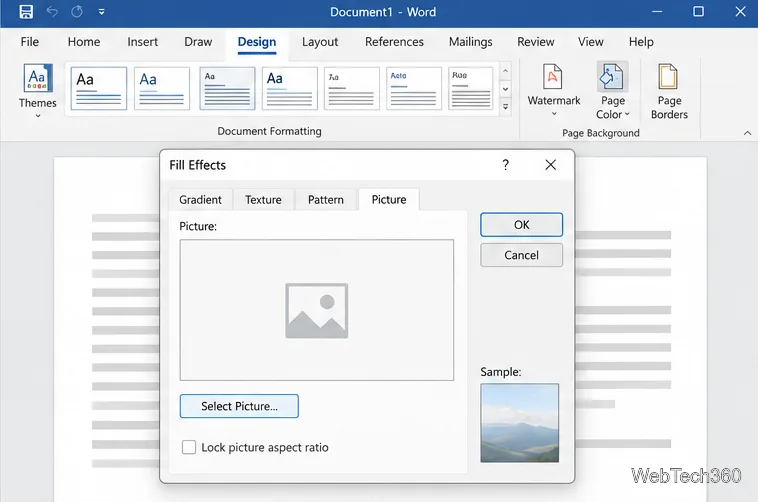Open the Texture tab in Fill Effects
Viewport: 758px width, 502px height.
tap(263, 200)
